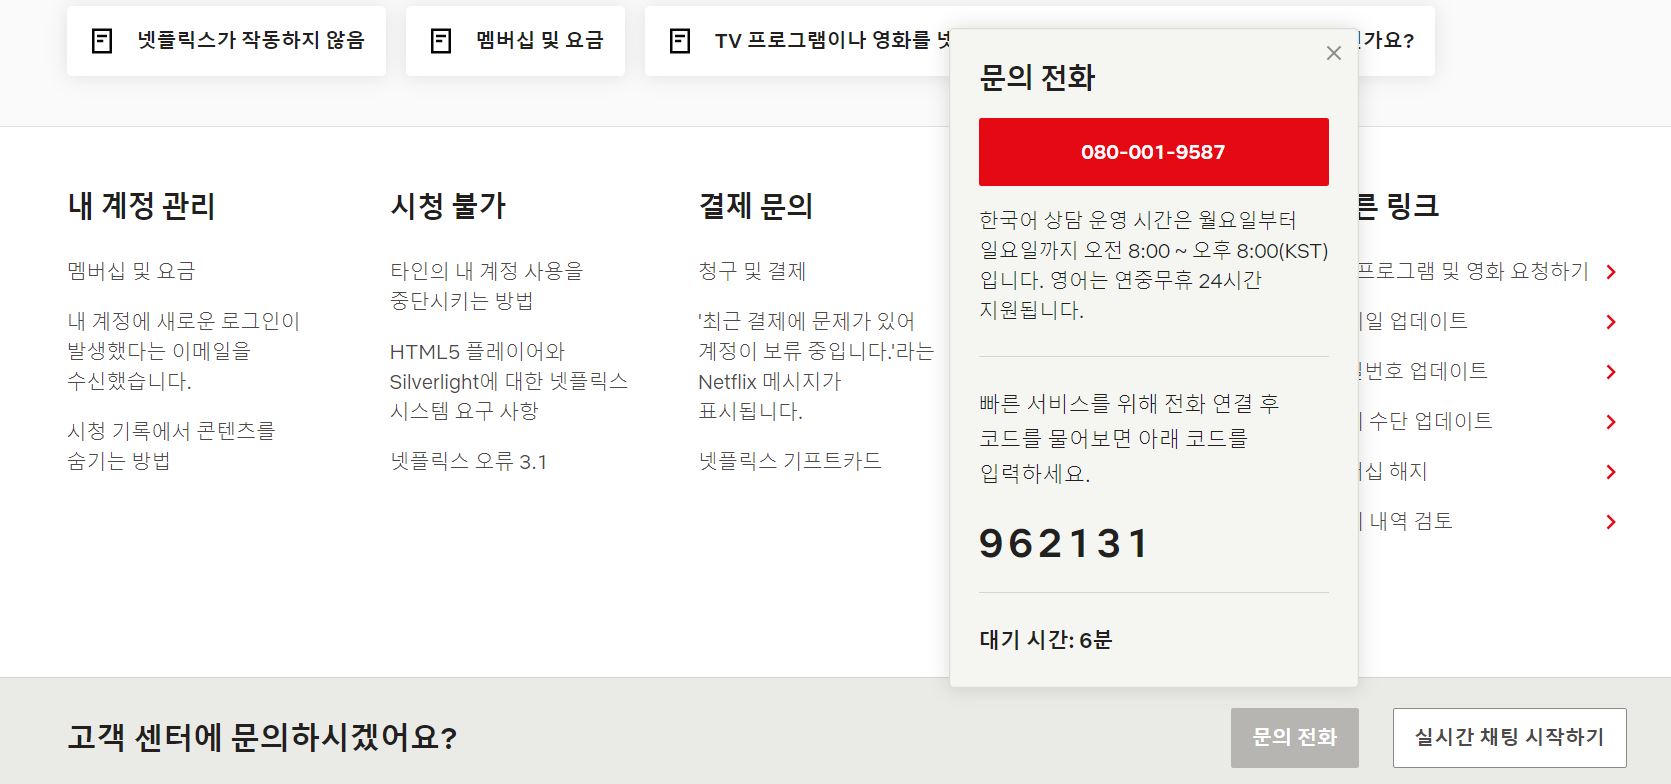The height and width of the screenshot is (784, 1671).
Task: Open the '십 해지' quick link
Action: (1393, 471)
